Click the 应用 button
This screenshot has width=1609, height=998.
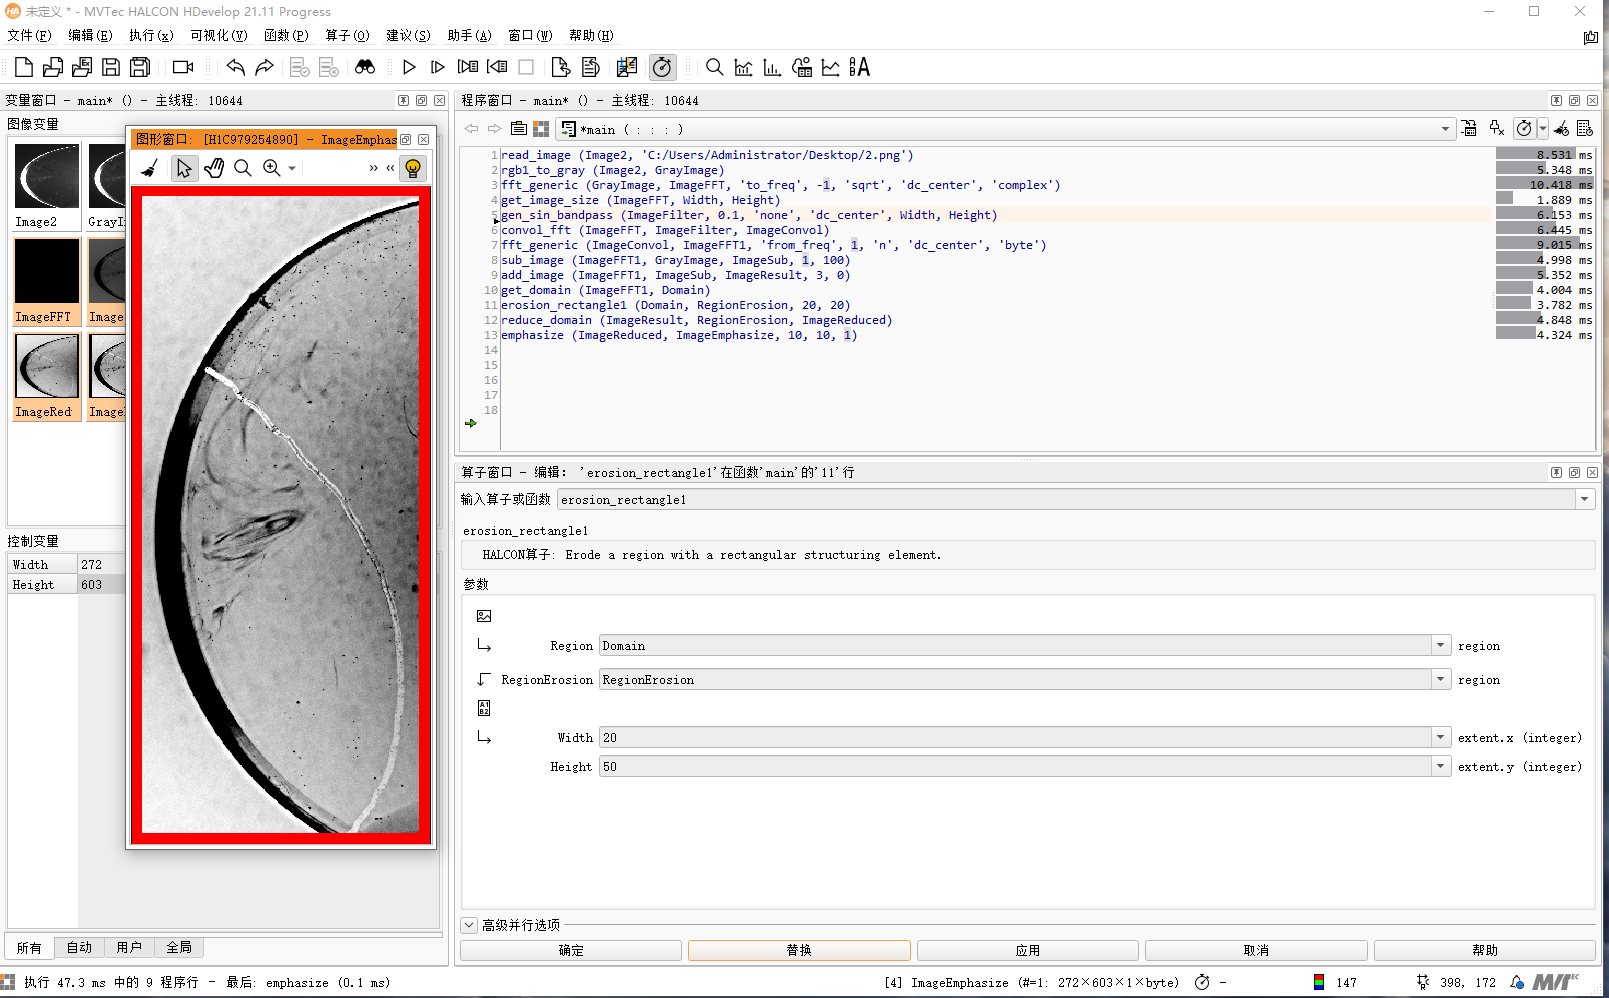(1028, 950)
